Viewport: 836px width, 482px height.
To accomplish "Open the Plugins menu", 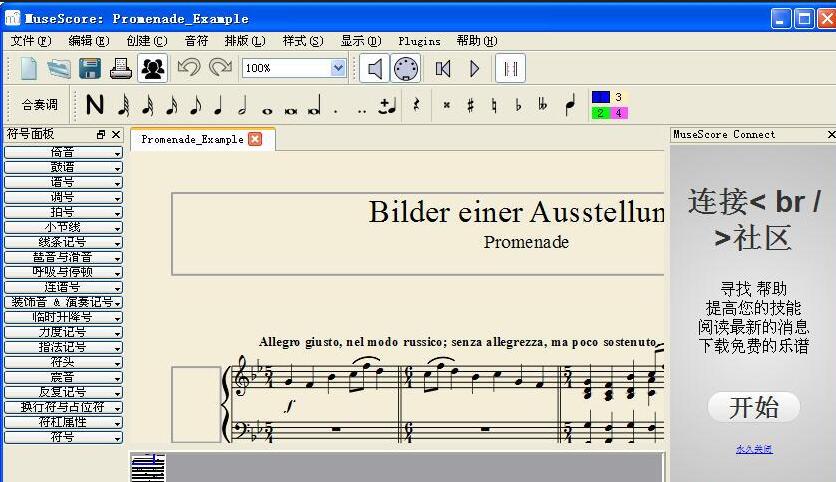I will (x=419, y=41).
